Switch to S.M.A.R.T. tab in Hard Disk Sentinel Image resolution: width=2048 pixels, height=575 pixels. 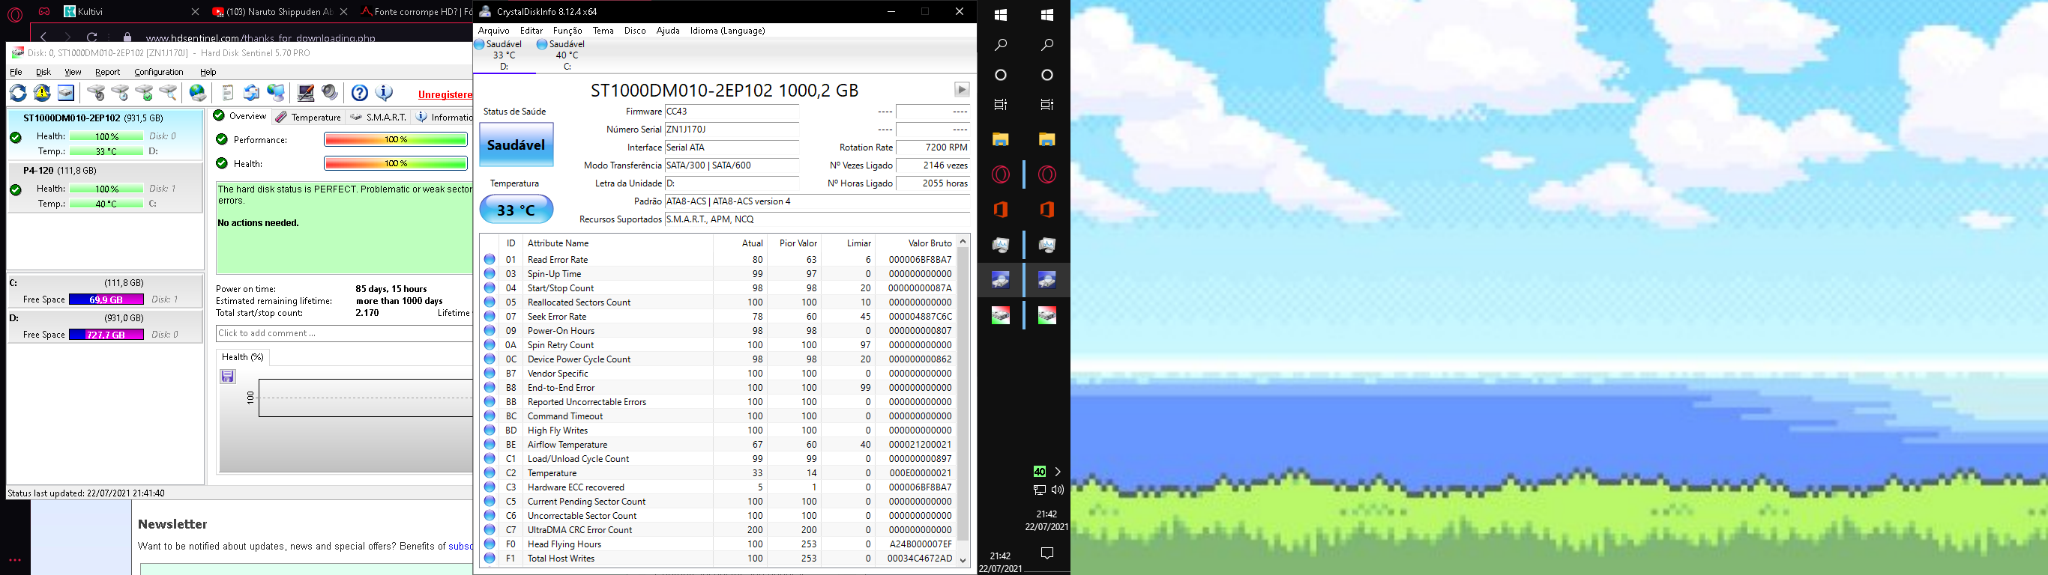coord(379,117)
